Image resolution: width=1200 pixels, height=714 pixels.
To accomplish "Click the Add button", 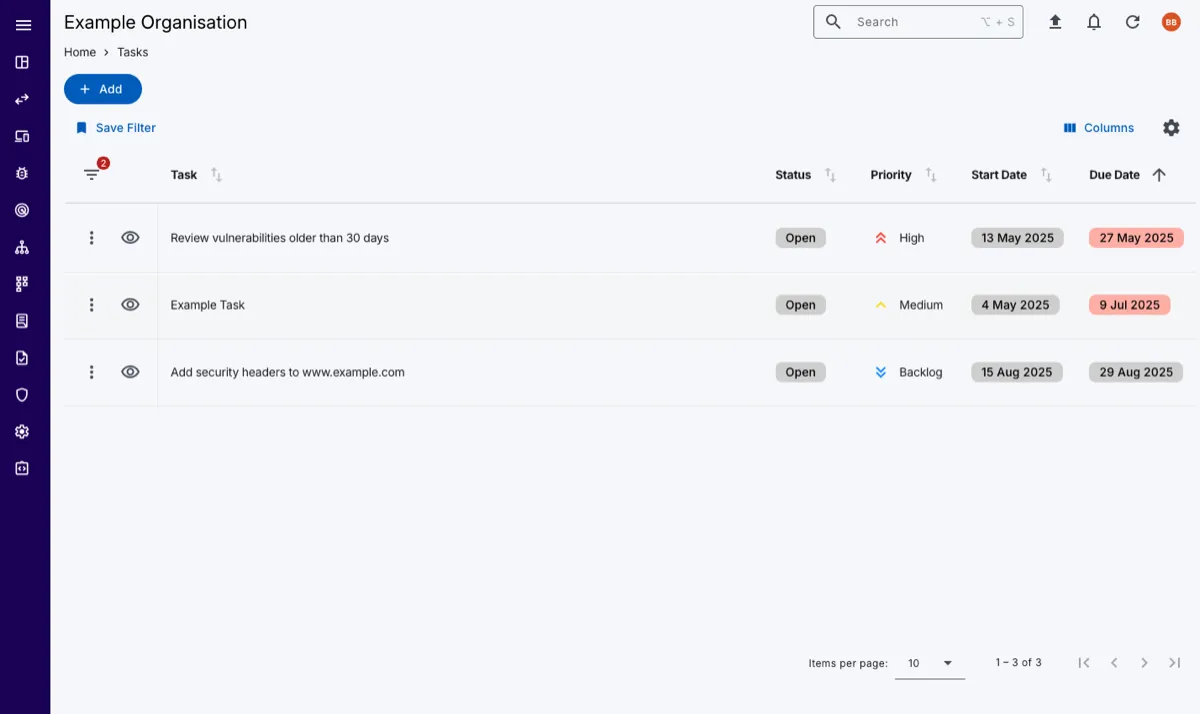I will click(x=102, y=89).
